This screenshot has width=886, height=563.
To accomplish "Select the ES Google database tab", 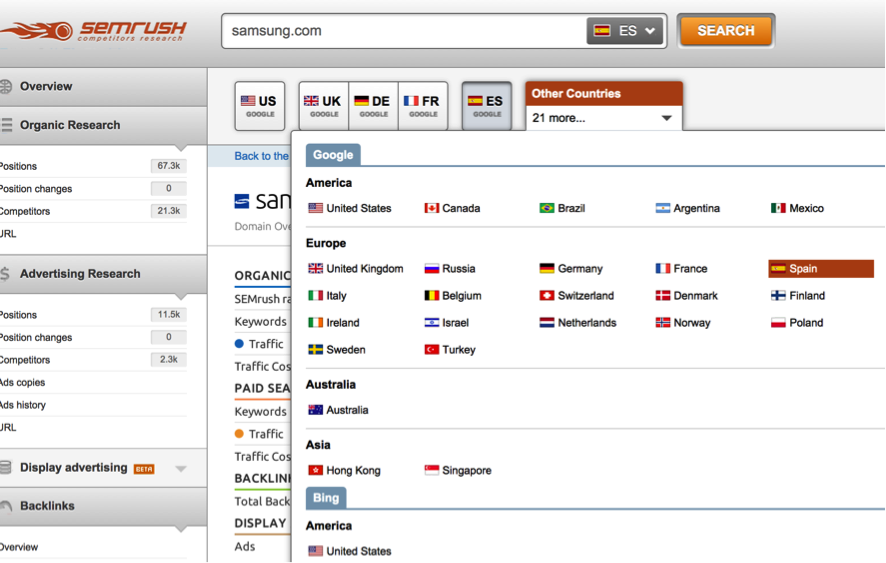I will click(x=487, y=106).
